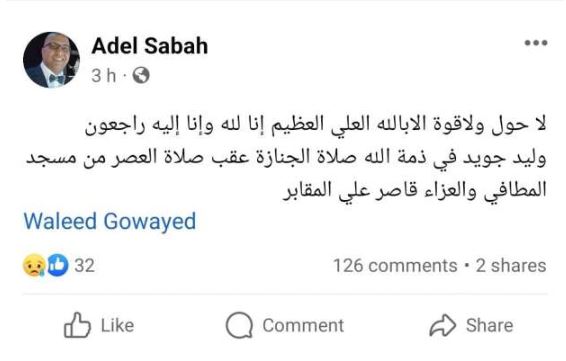Image resolution: width=566 pixels, height=361 pixels.
Task: Click the second line of Arabic post text
Action: point(286,158)
